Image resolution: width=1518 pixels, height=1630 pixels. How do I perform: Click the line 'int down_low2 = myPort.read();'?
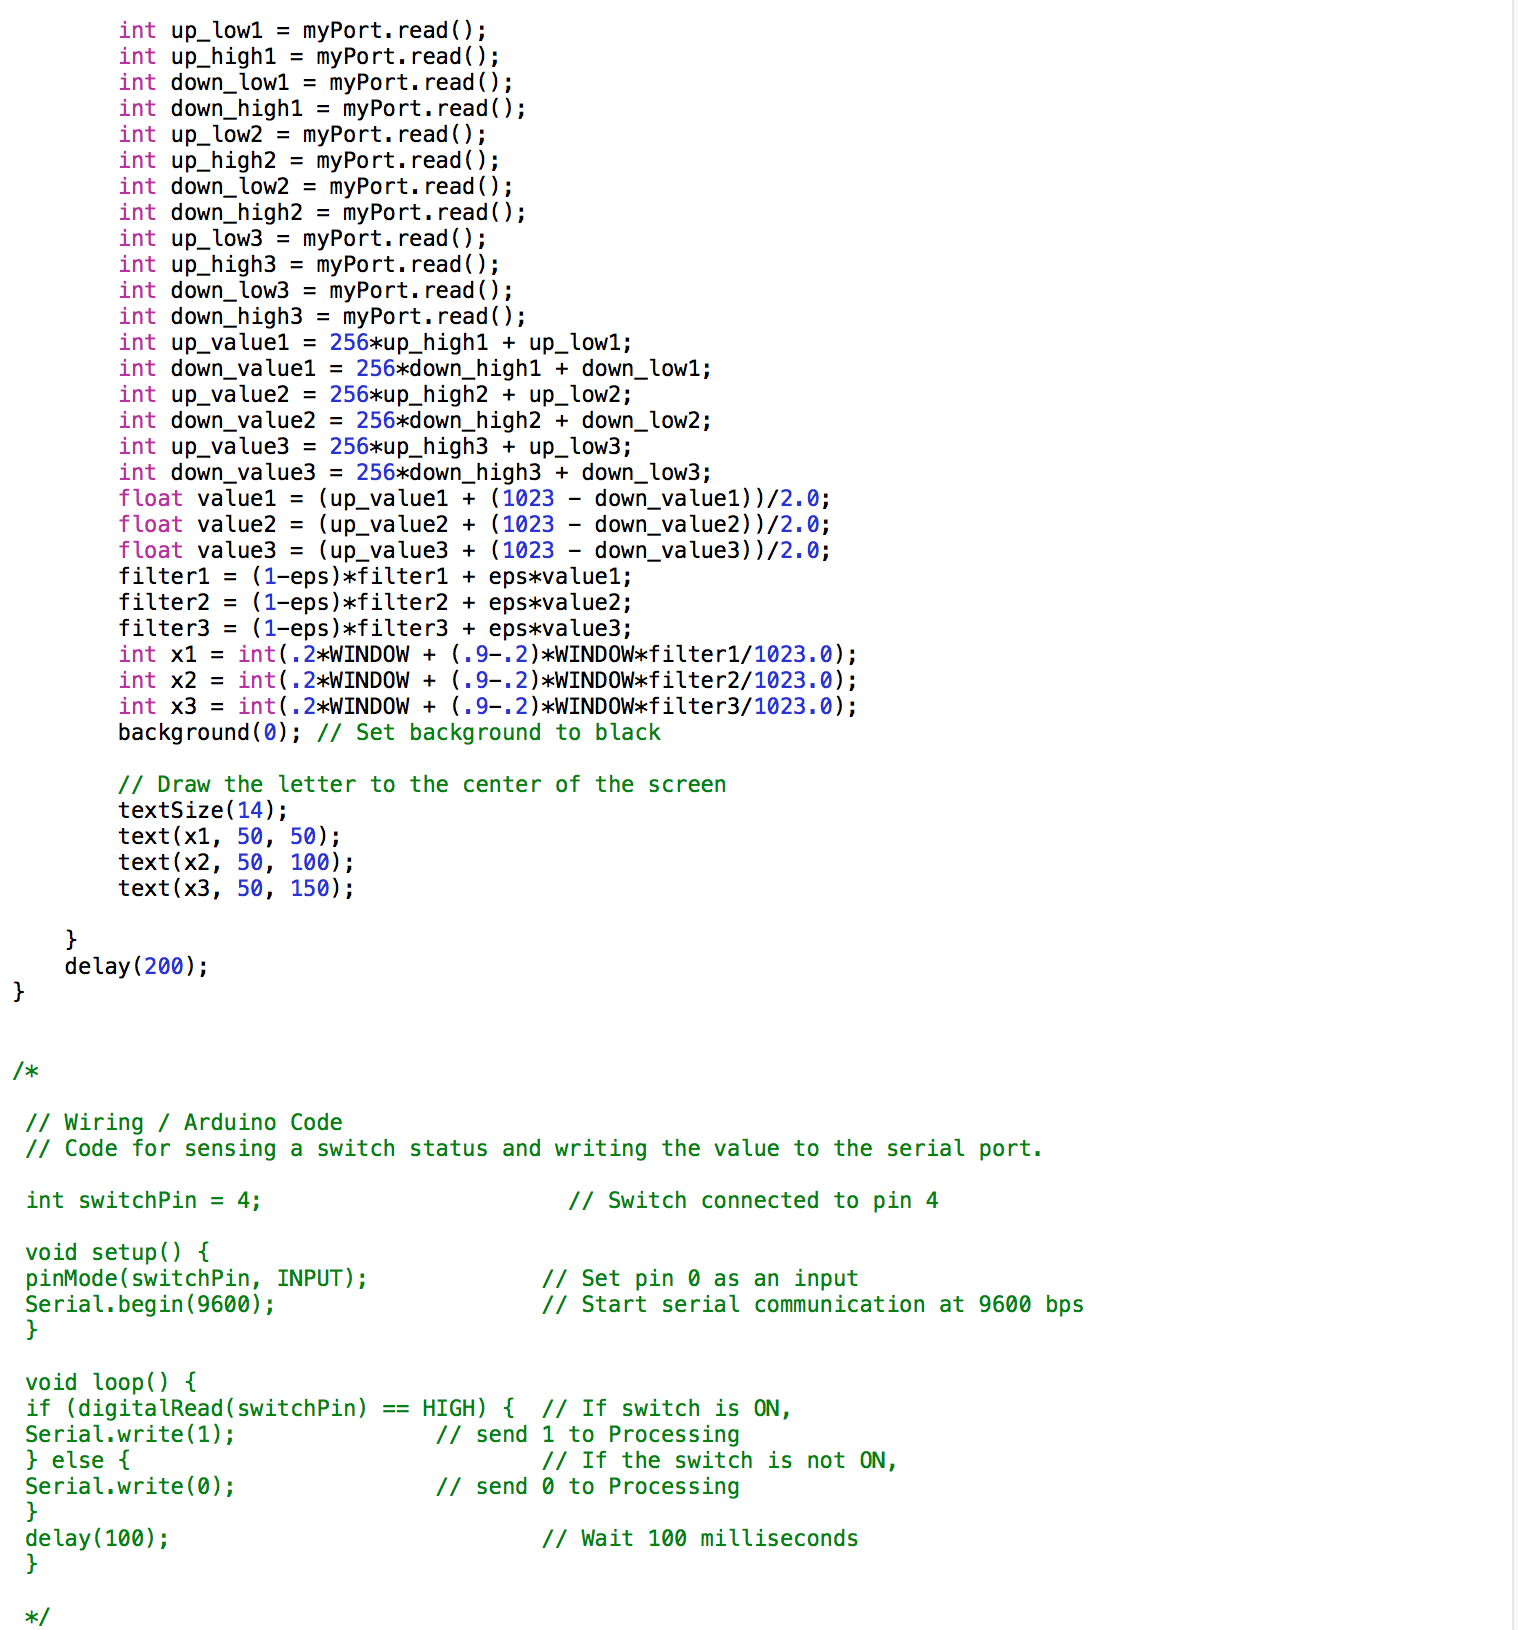pos(315,187)
